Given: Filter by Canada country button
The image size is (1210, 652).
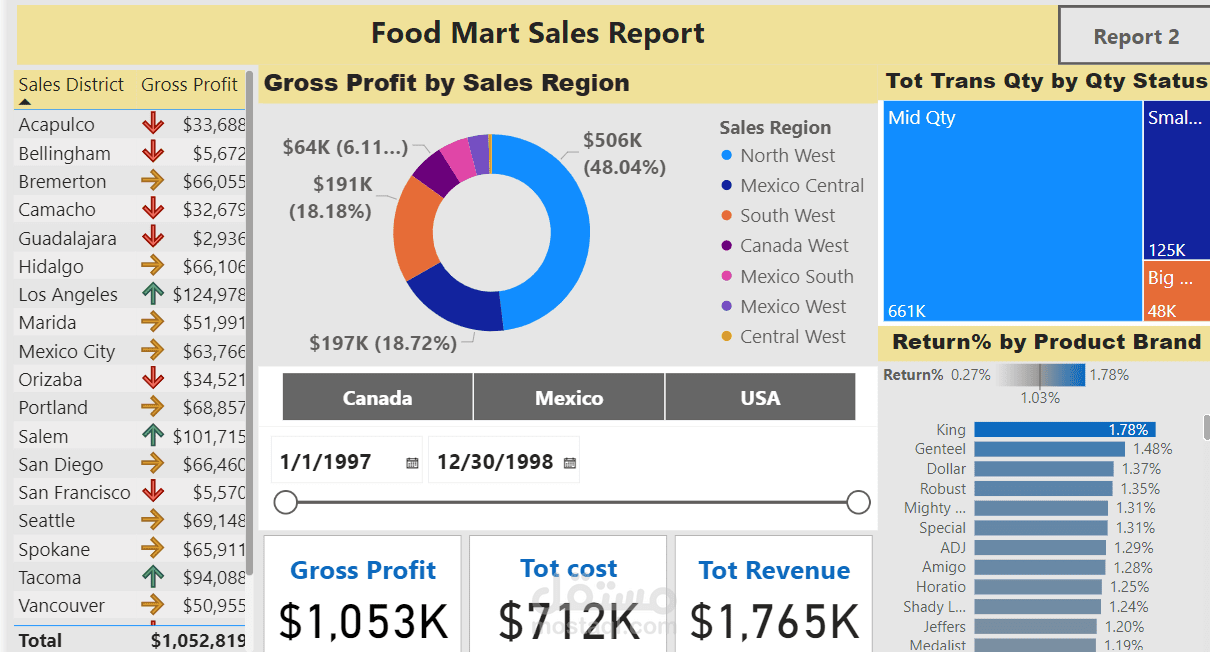Looking at the screenshot, I should (377, 397).
